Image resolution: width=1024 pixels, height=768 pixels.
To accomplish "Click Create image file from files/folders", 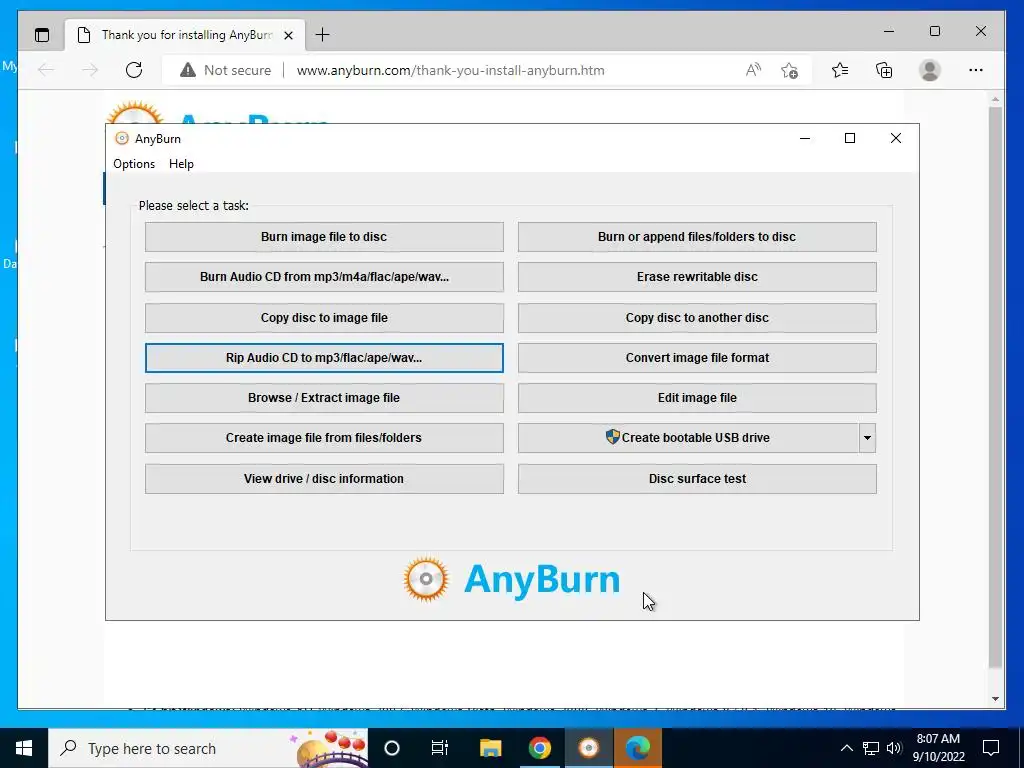I will [324, 438].
